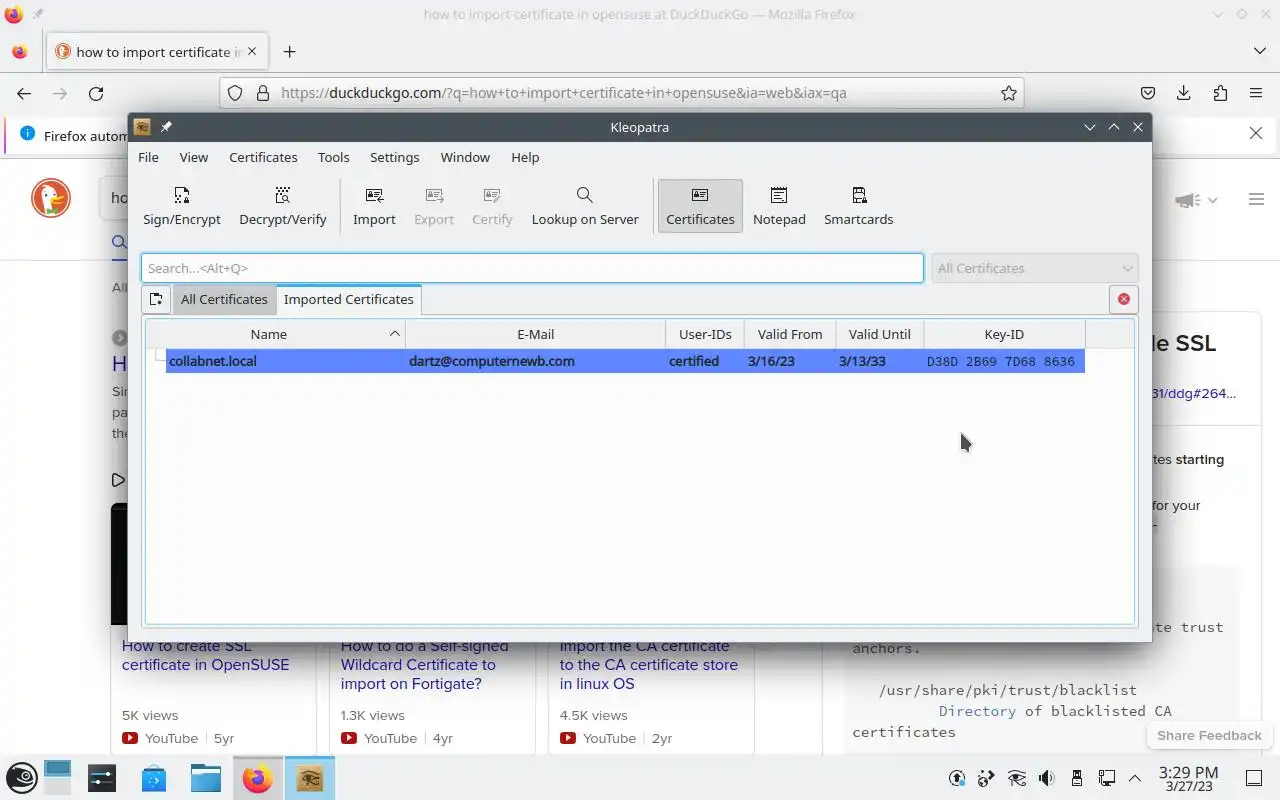
Task: Click the shield tracking protection icon
Action: point(235,93)
